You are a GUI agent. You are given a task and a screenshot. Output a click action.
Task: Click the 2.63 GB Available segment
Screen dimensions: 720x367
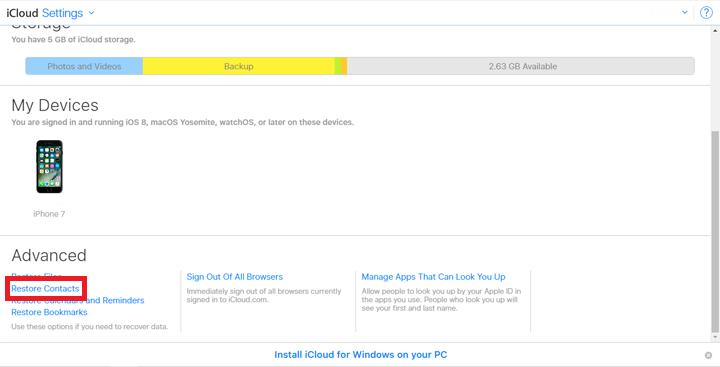click(521, 66)
